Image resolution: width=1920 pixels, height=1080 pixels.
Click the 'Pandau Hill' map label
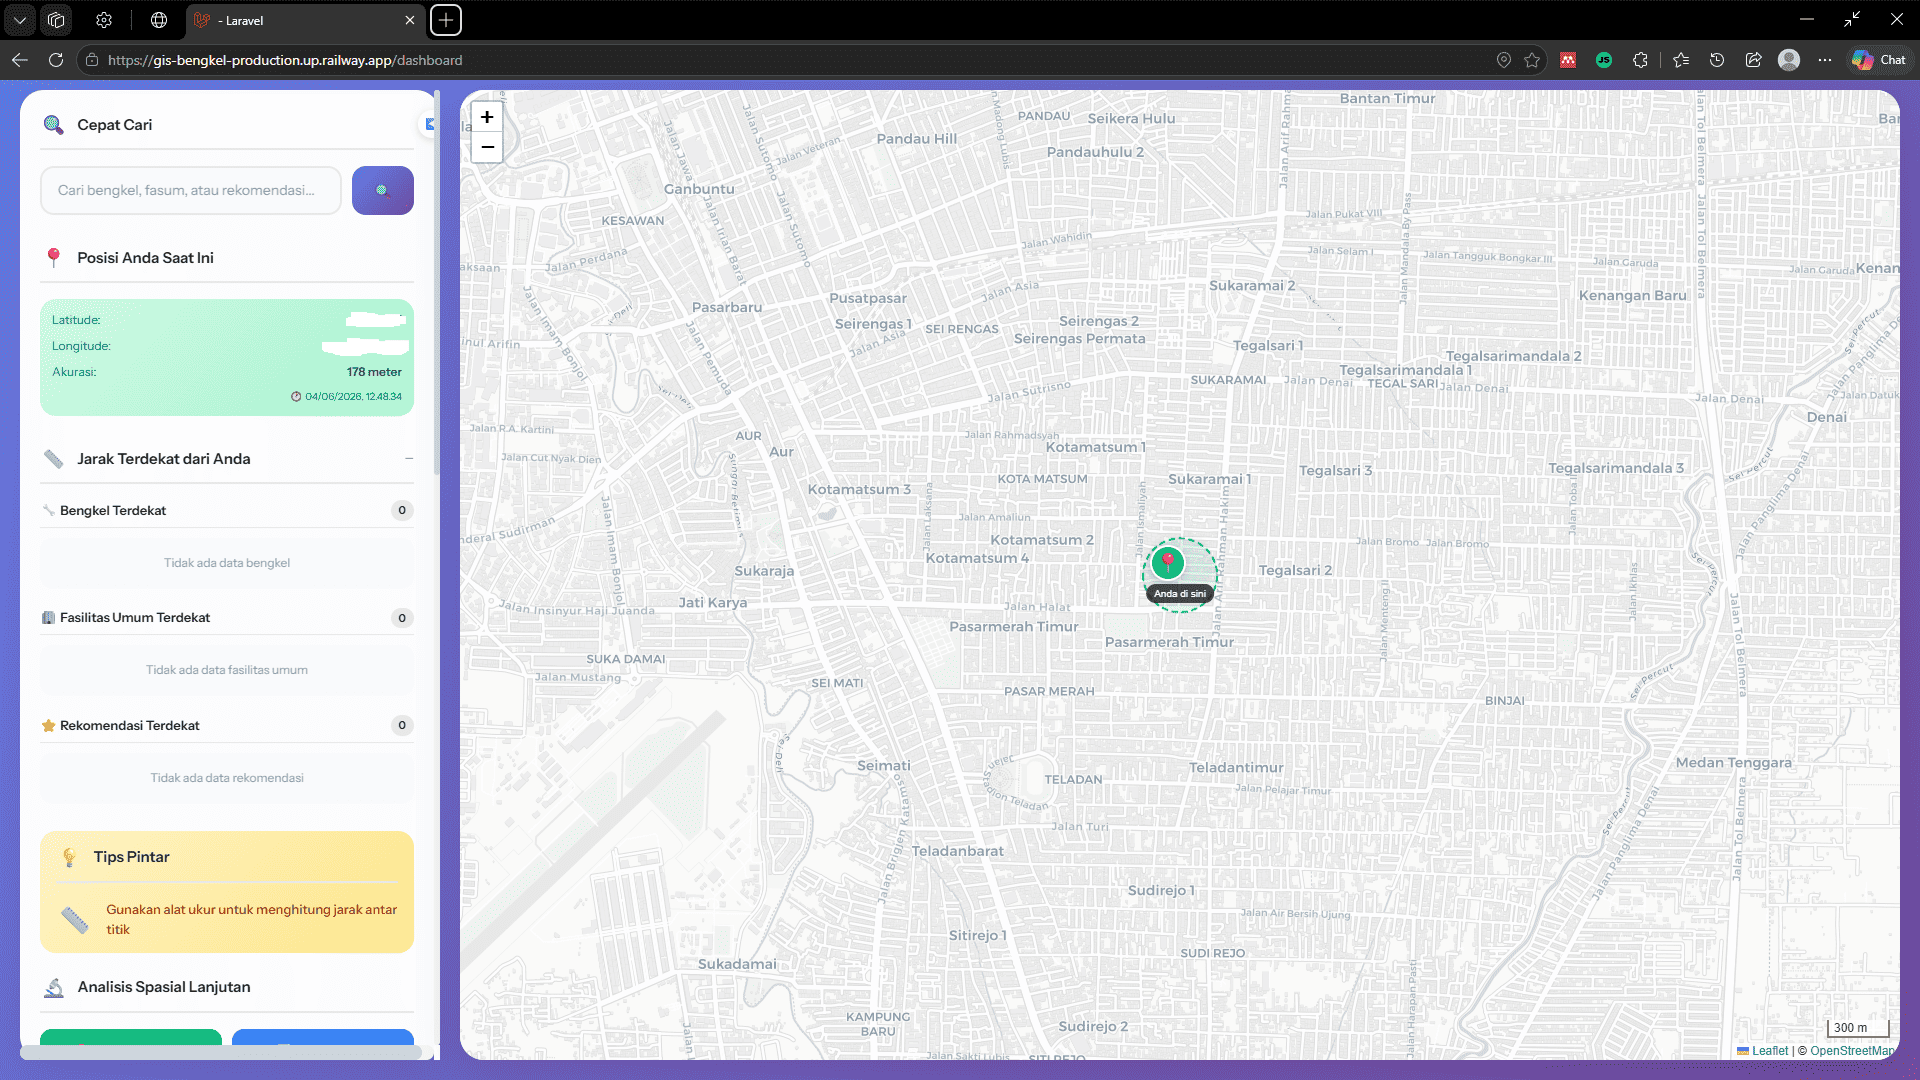click(x=916, y=139)
